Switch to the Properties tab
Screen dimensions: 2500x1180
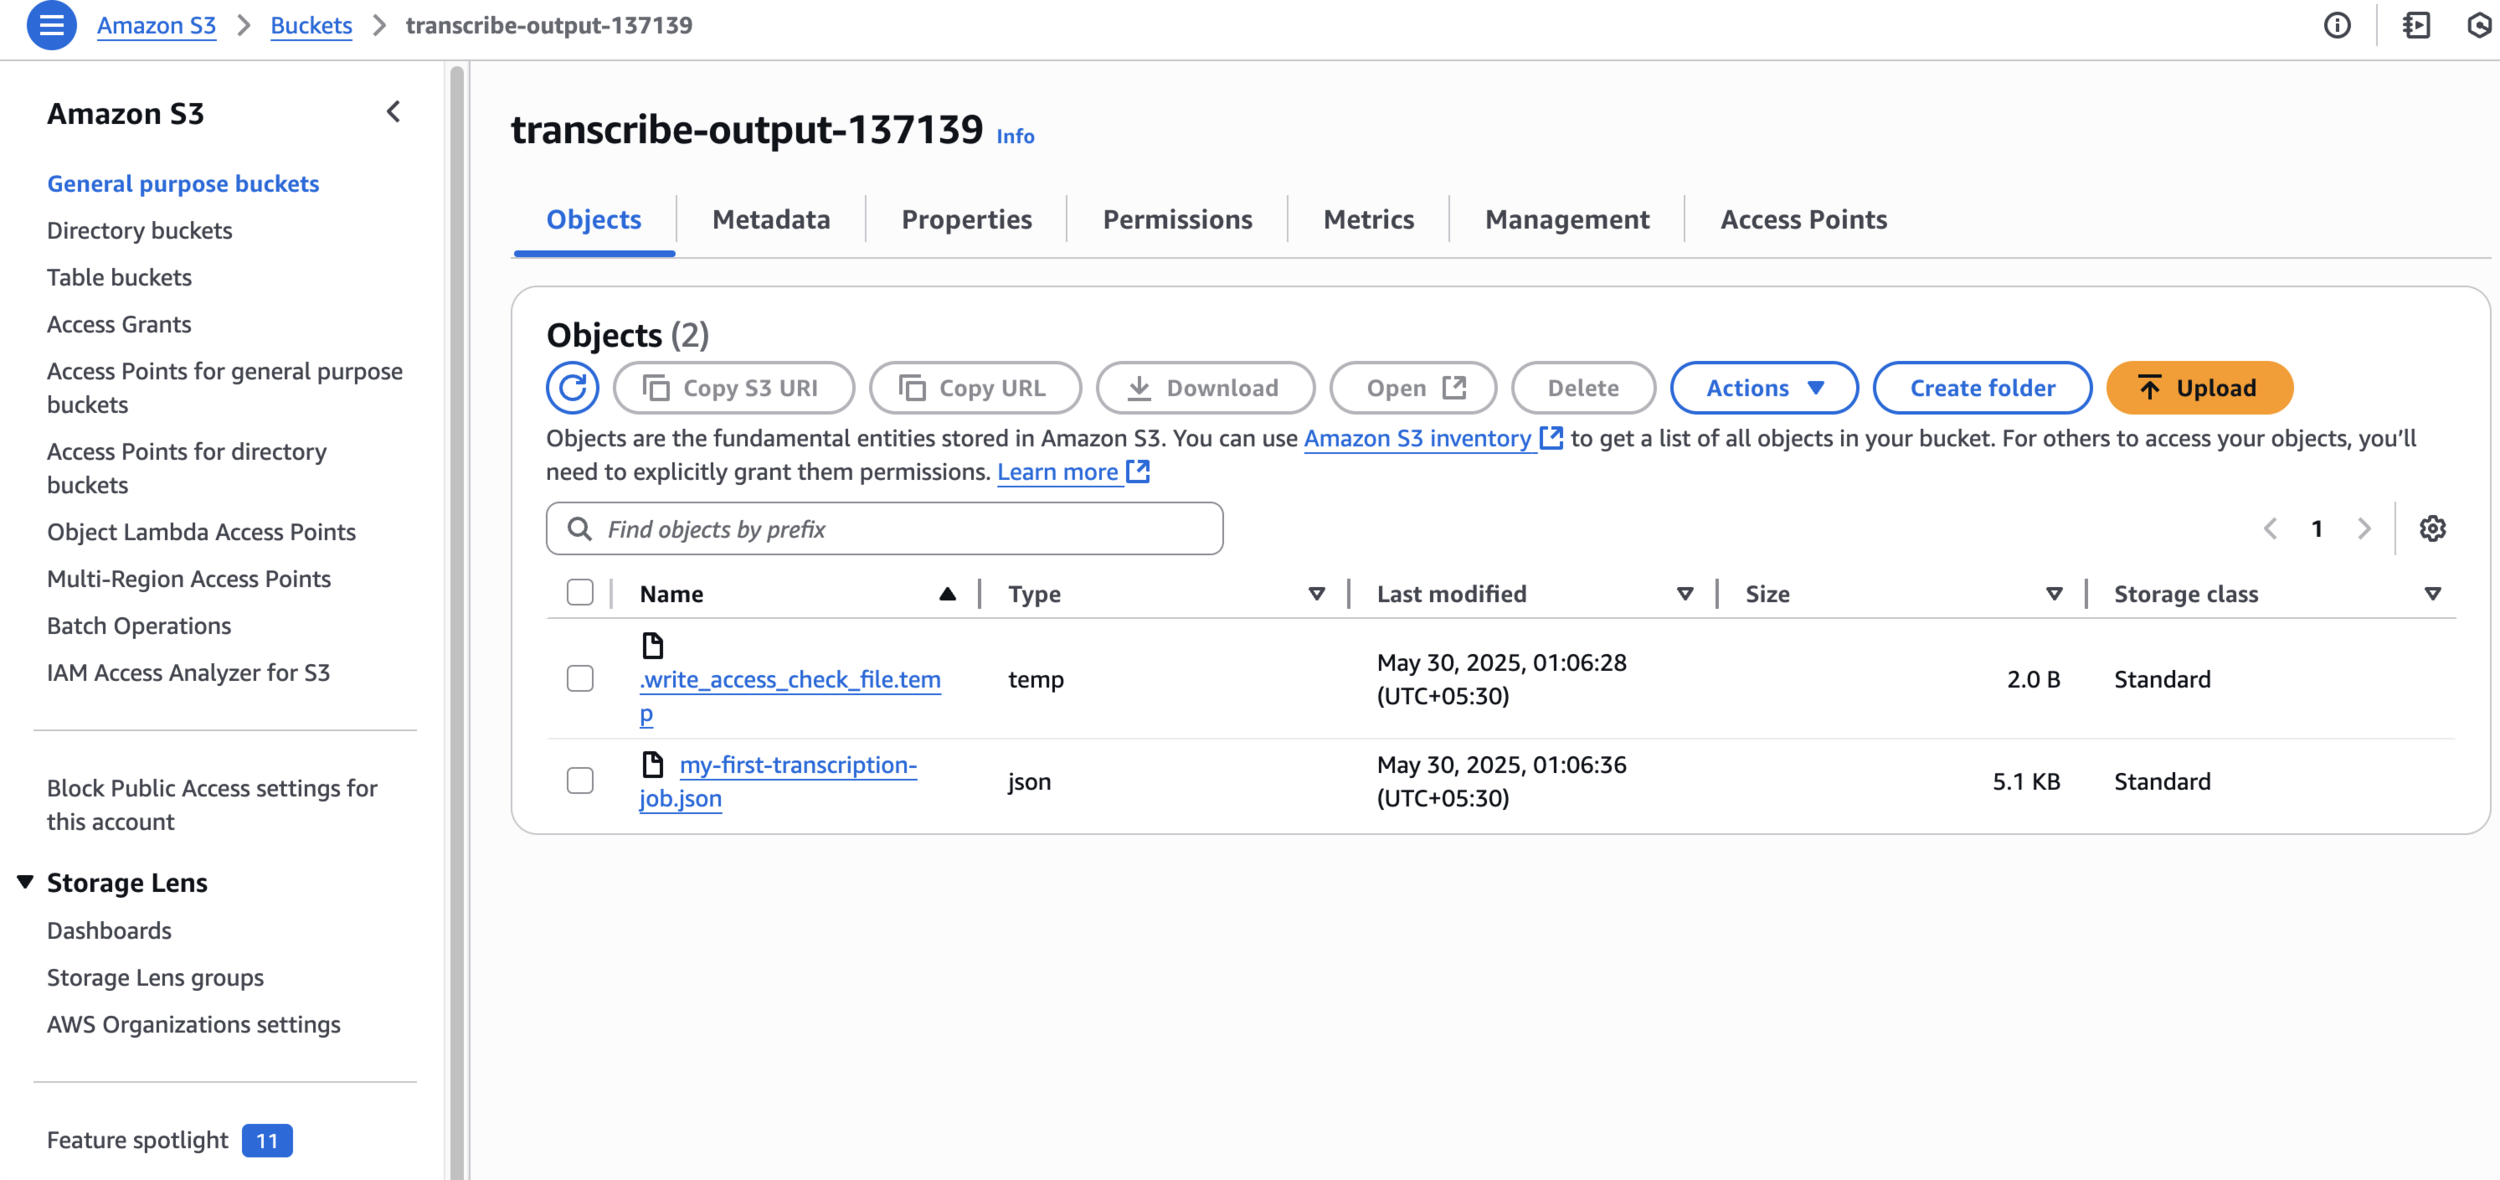coord(966,220)
